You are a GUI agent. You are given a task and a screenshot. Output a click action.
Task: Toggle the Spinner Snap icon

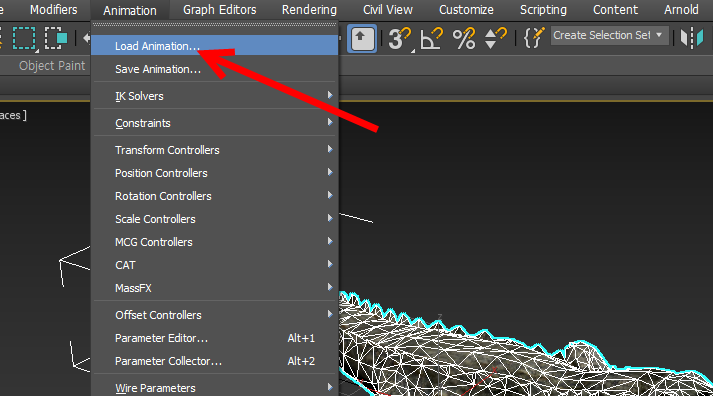coord(496,38)
